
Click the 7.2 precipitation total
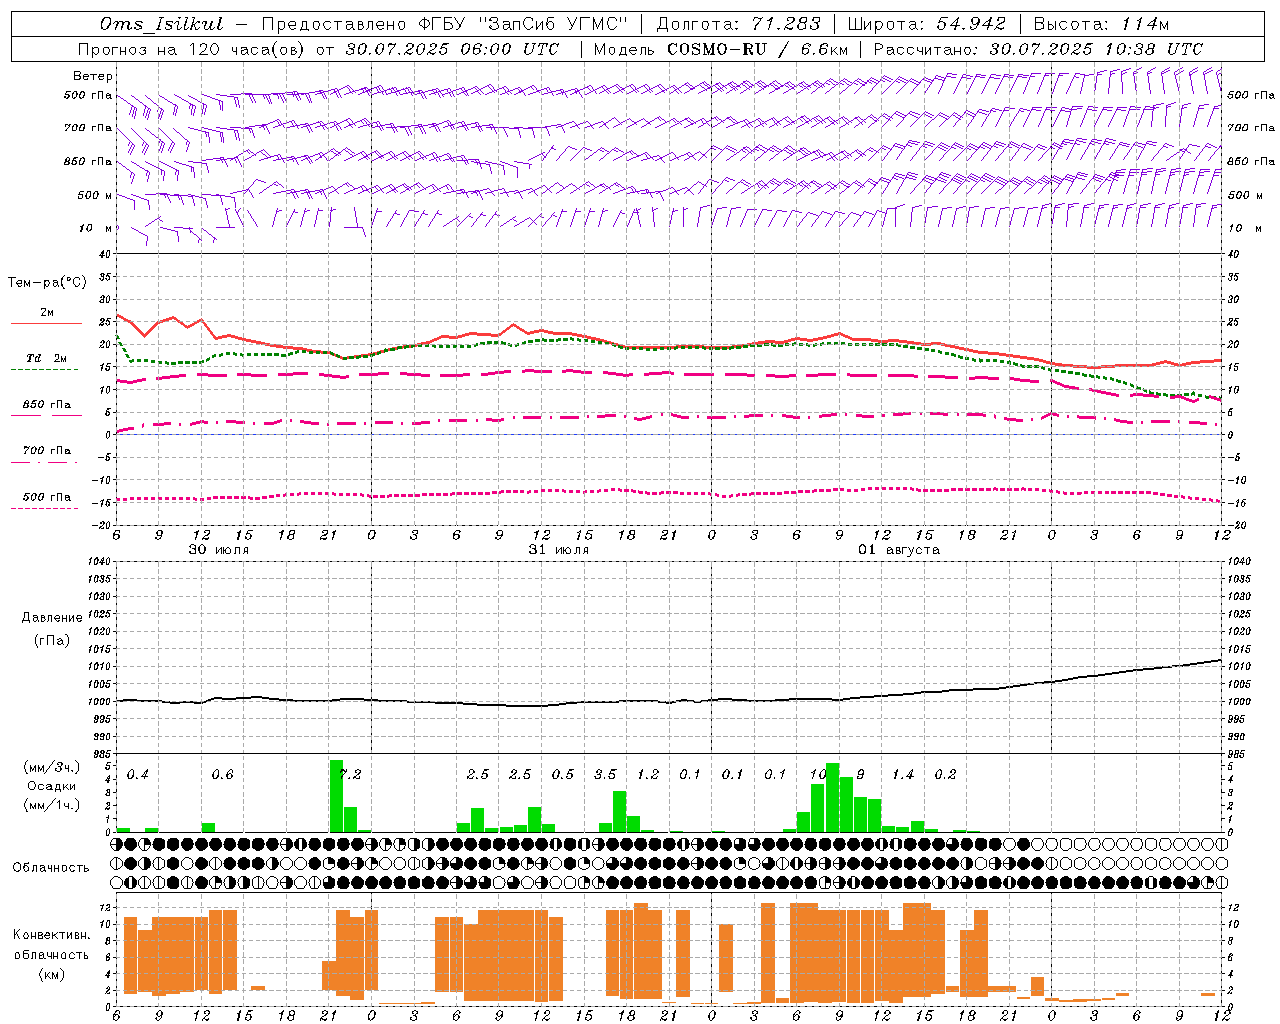pos(351,774)
